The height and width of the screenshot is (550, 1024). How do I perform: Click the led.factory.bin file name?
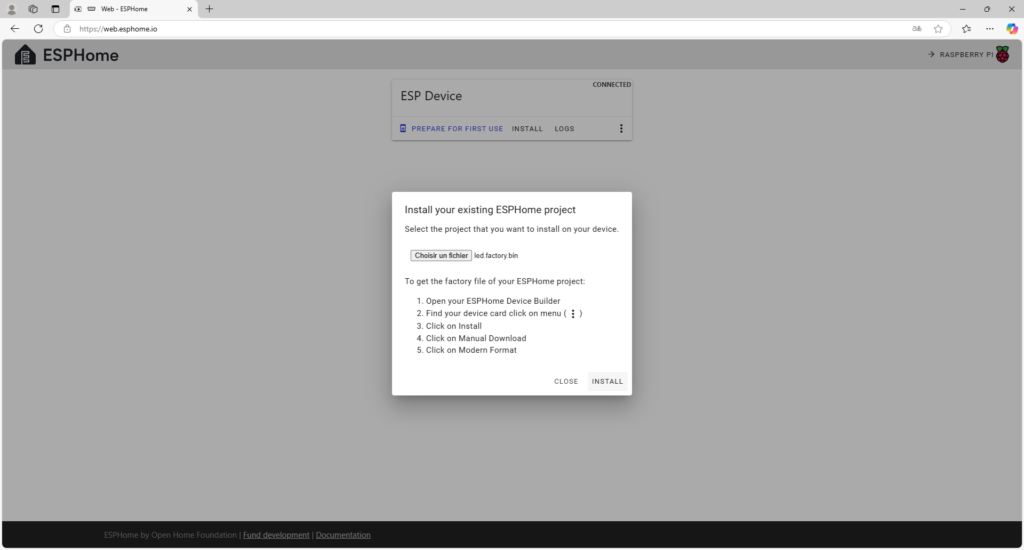pyautogui.click(x=496, y=255)
